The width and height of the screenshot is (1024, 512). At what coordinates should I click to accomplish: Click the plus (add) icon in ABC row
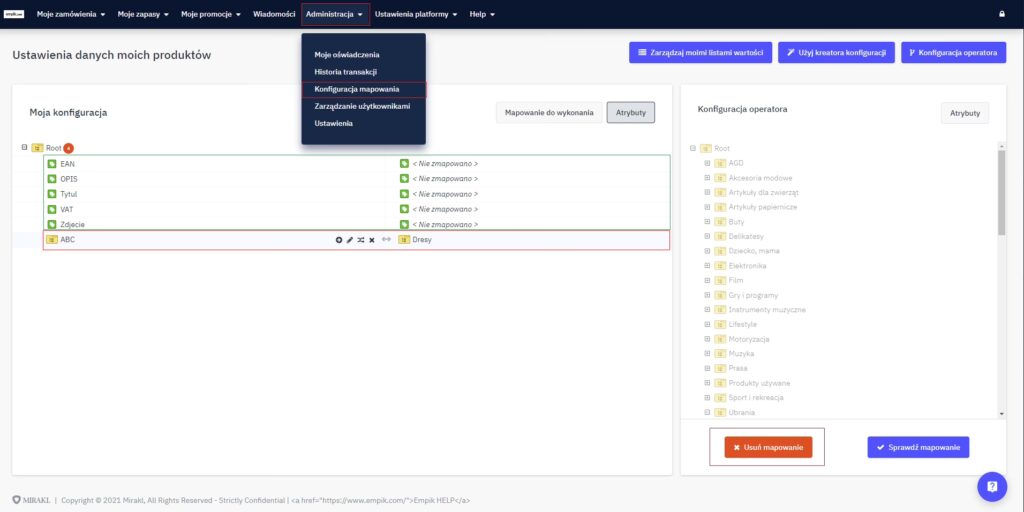click(x=339, y=240)
